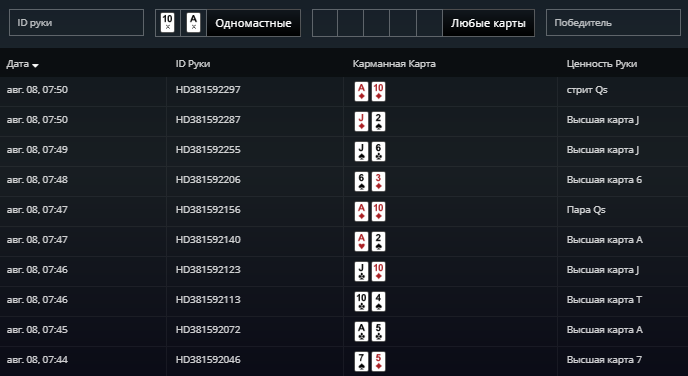
Task: Click 3 of diamonds in HD381592206 row
Action: (x=378, y=182)
